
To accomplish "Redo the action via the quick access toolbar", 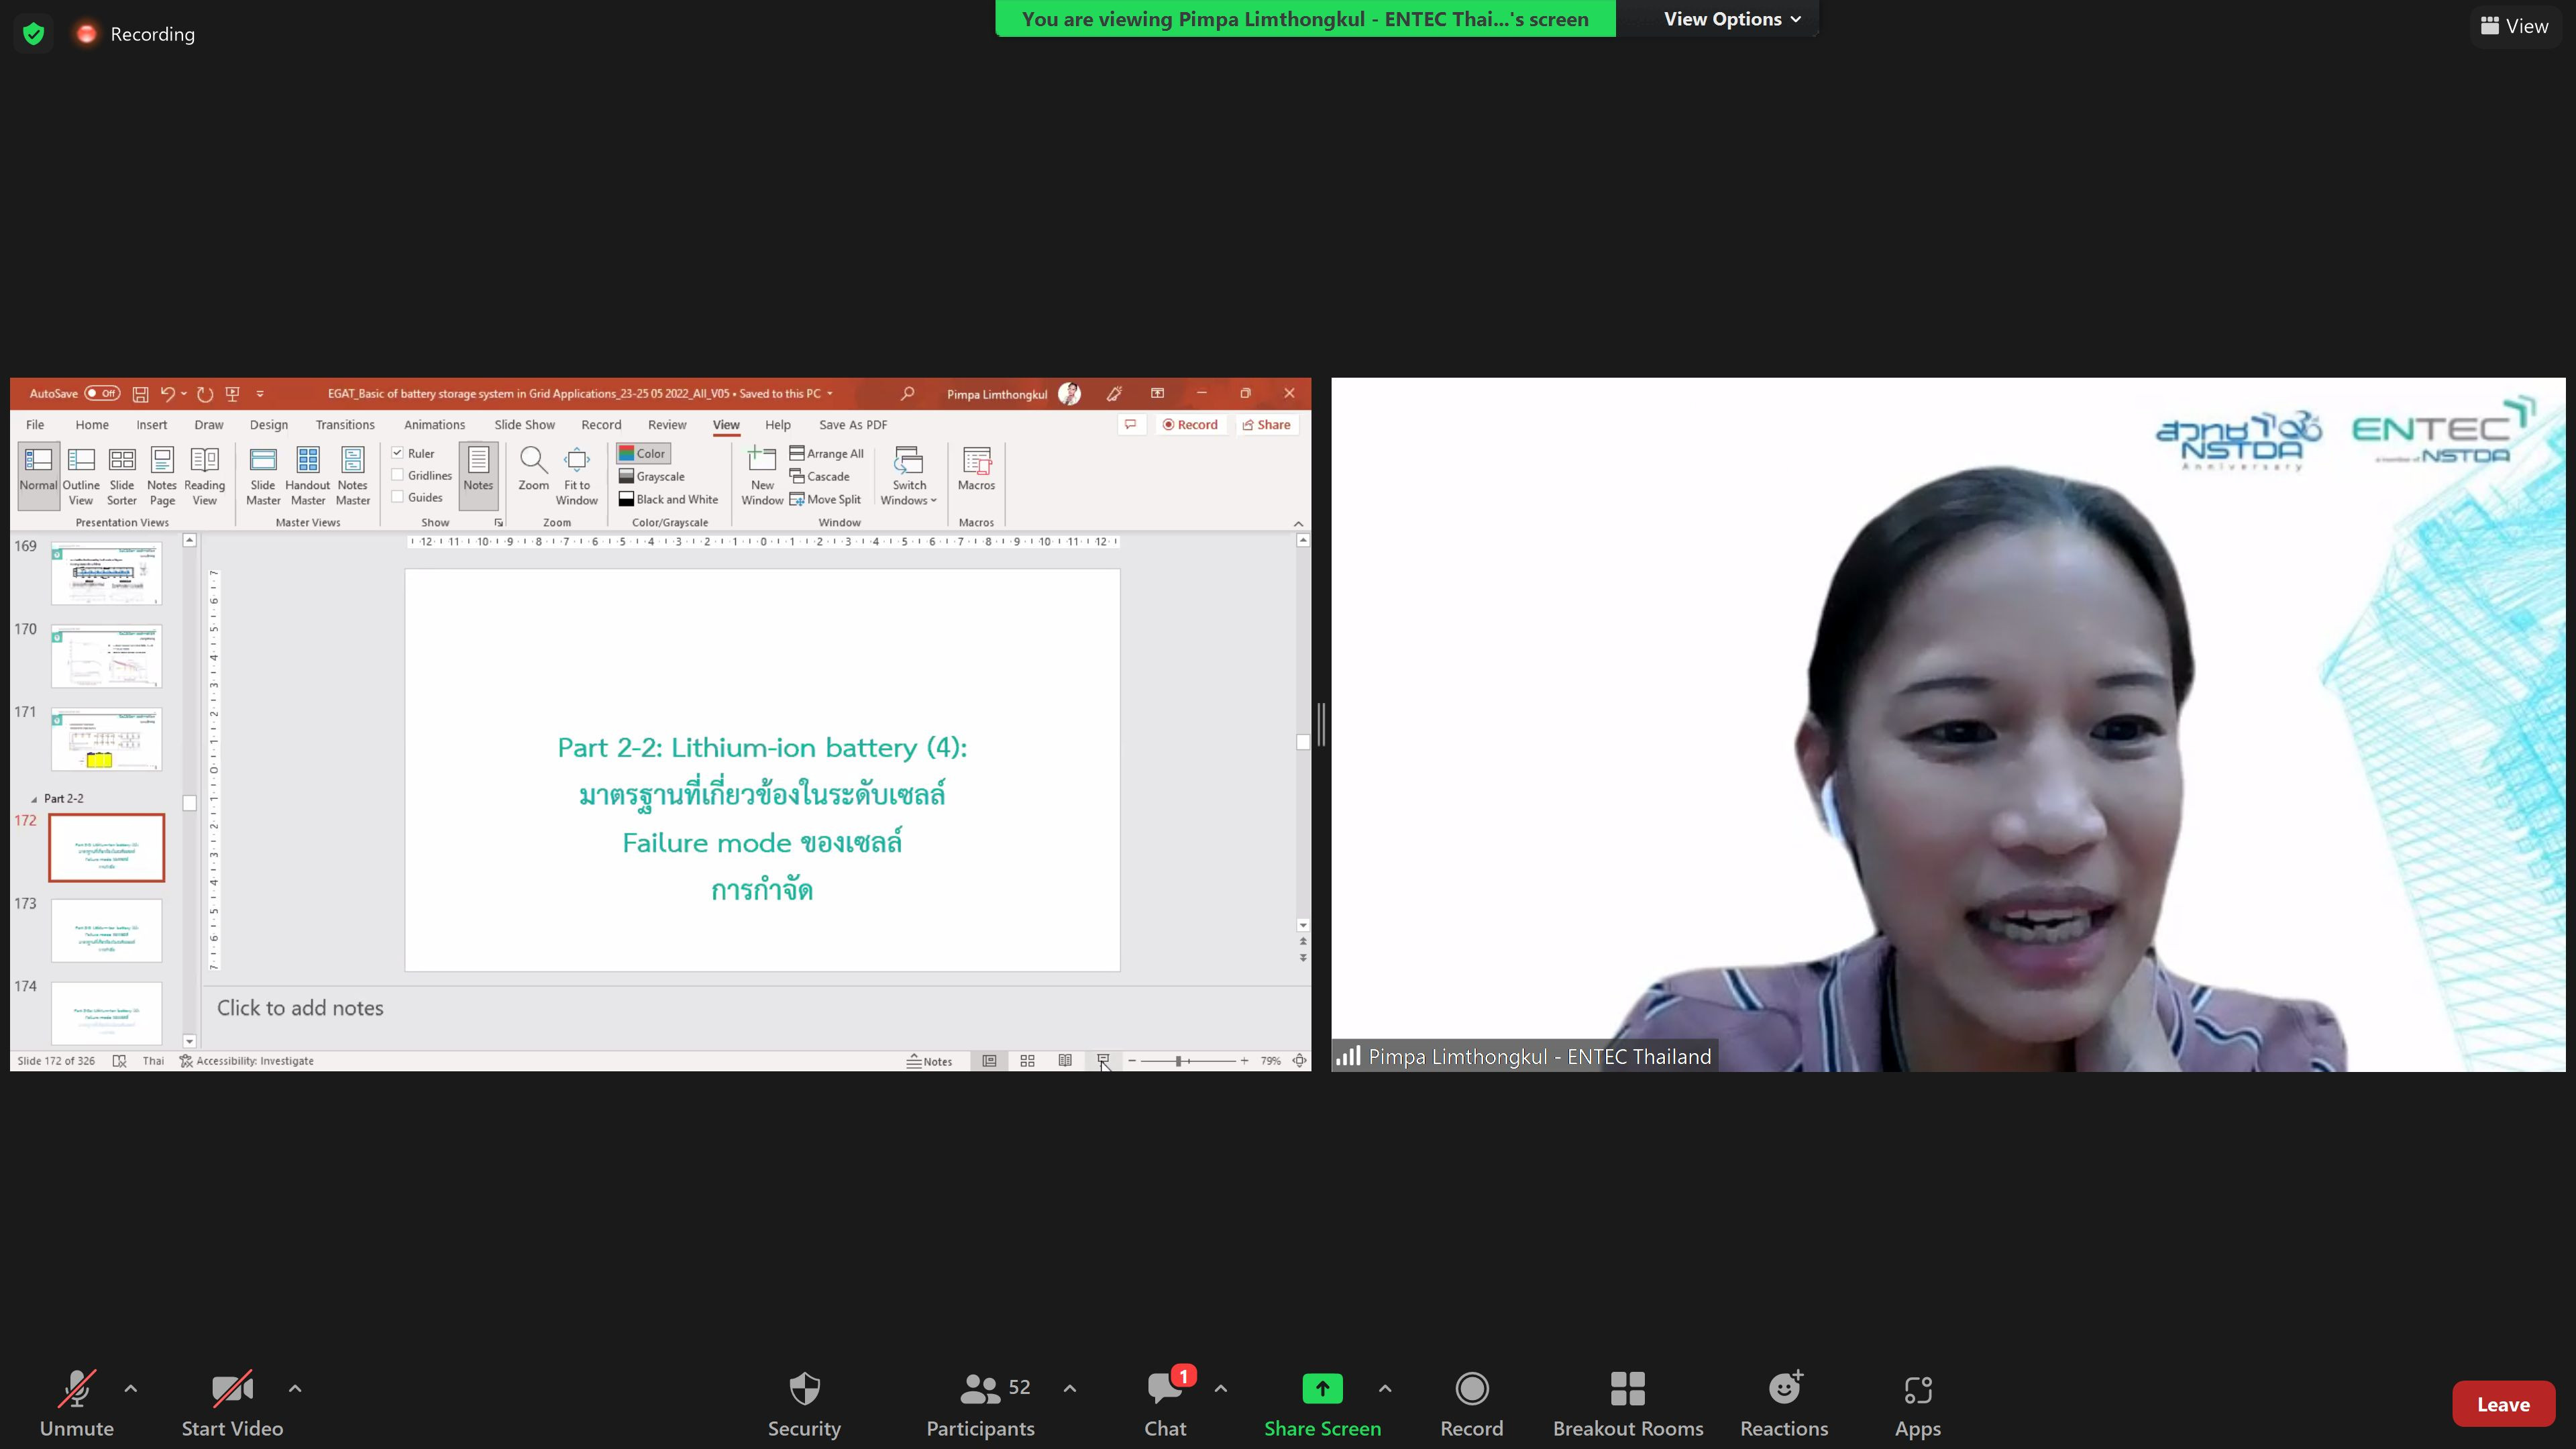I will (205, 394).
